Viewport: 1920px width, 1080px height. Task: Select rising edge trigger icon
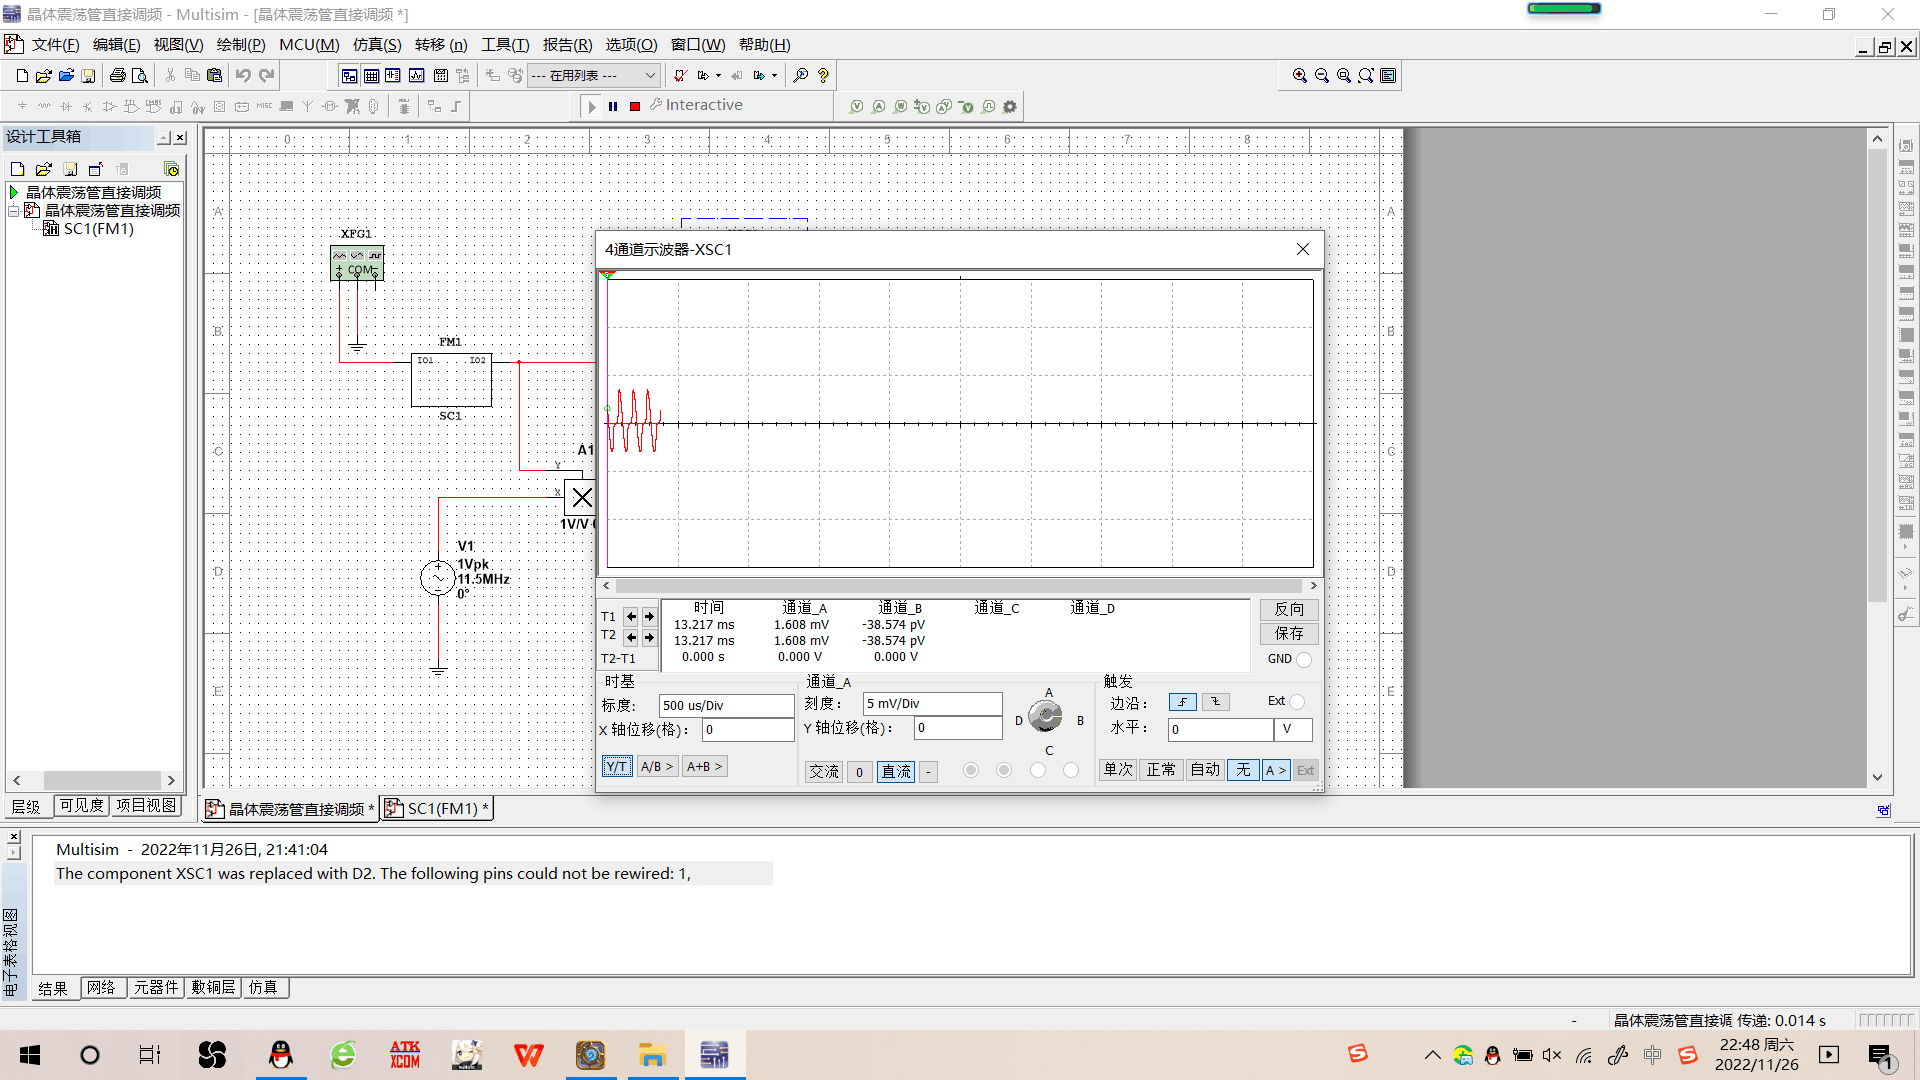point(1182,702)
